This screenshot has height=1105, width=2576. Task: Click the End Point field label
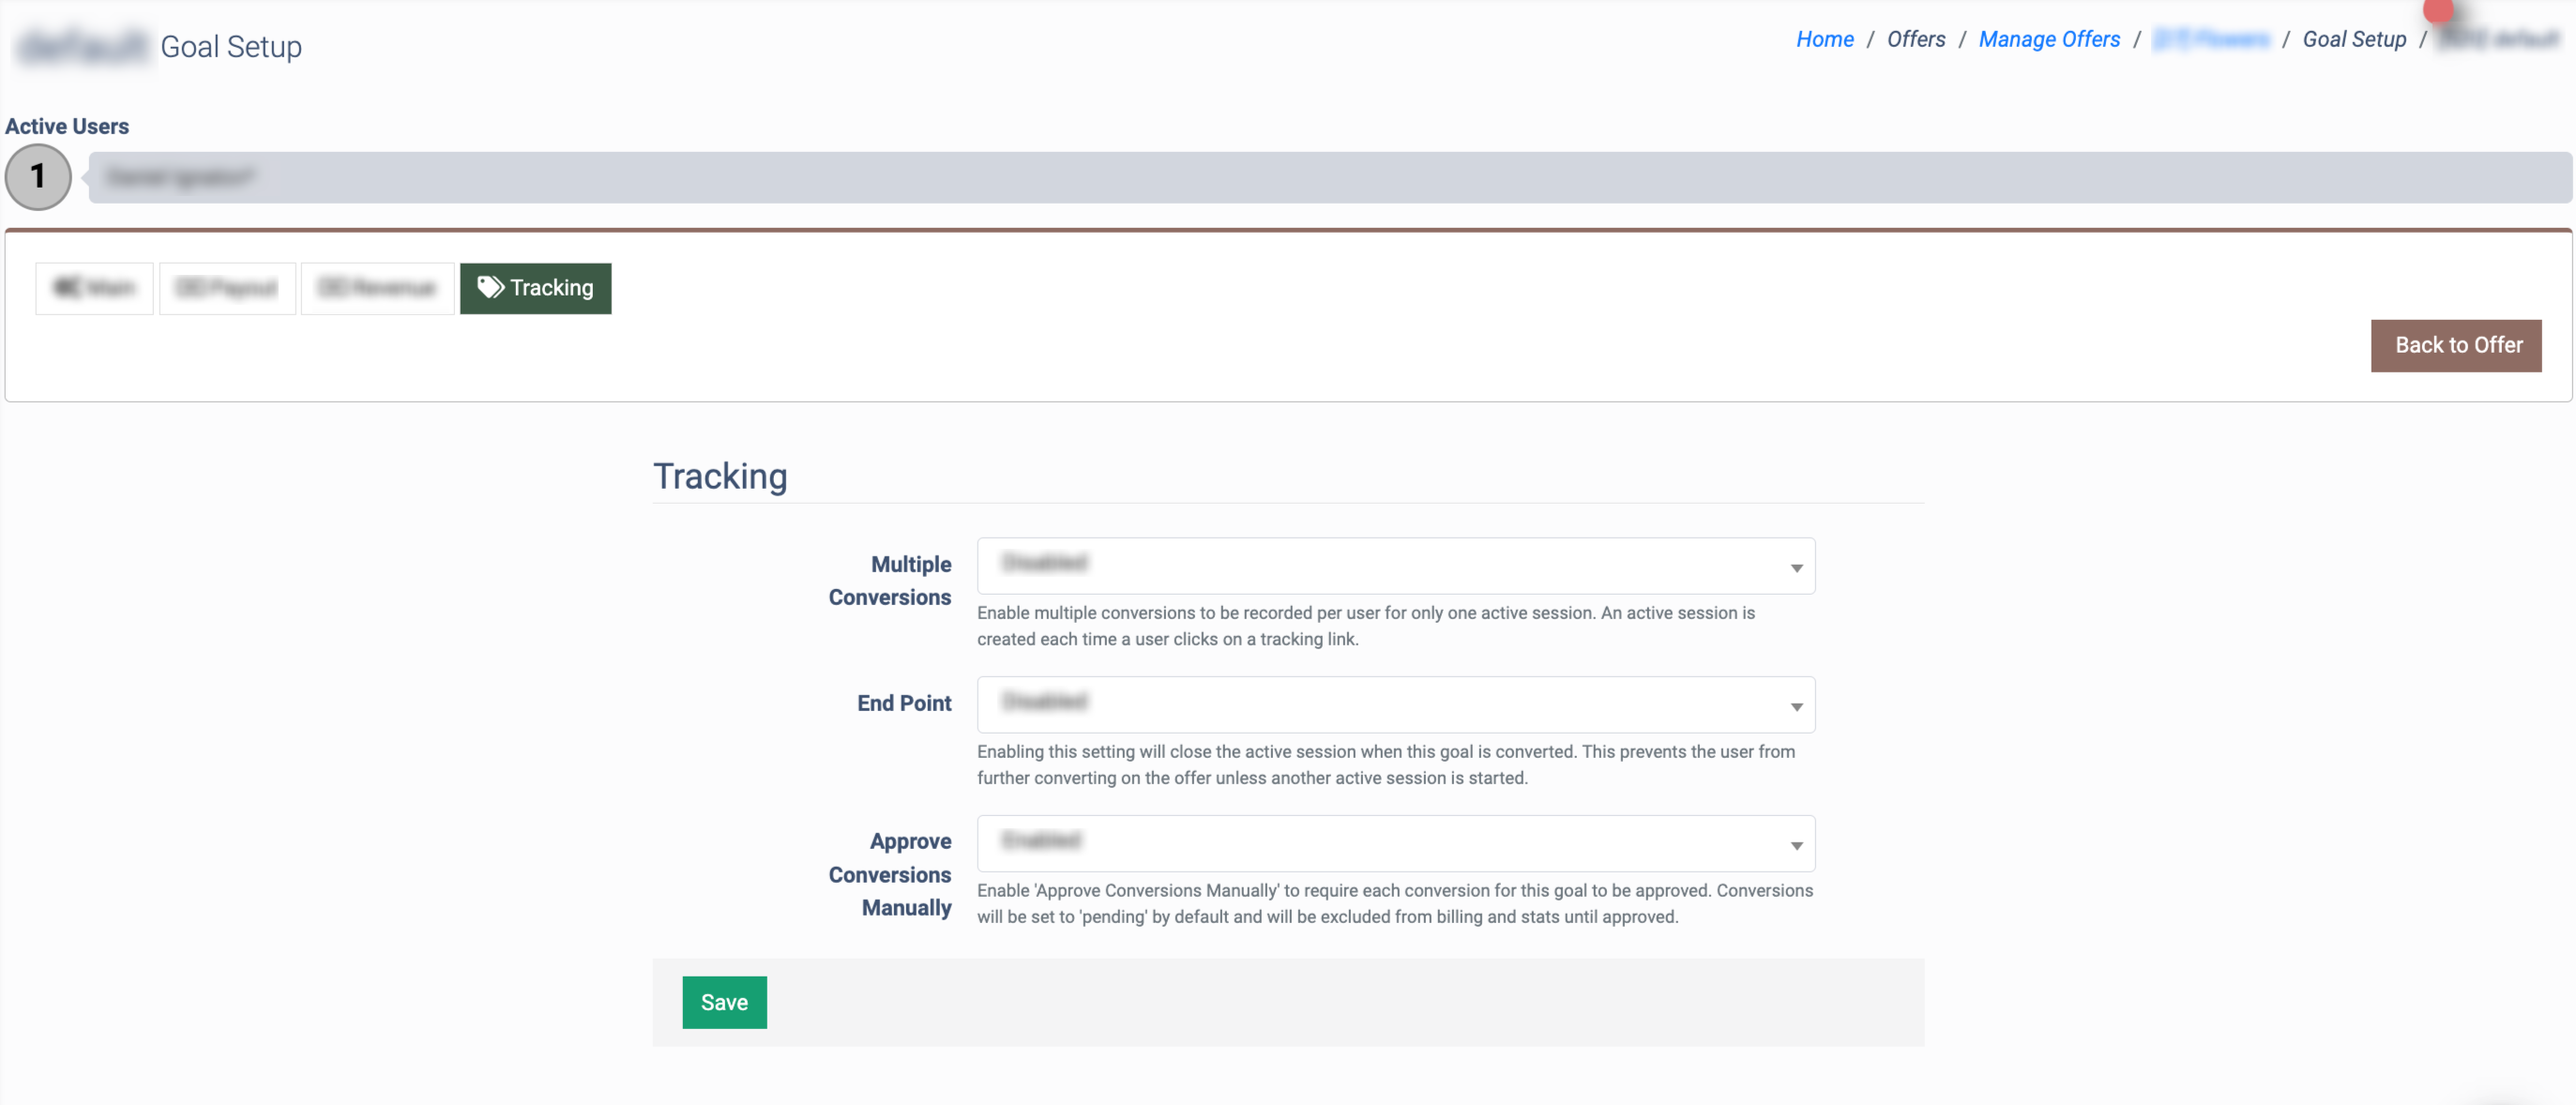pyautogui.click(x=904, y=703)
